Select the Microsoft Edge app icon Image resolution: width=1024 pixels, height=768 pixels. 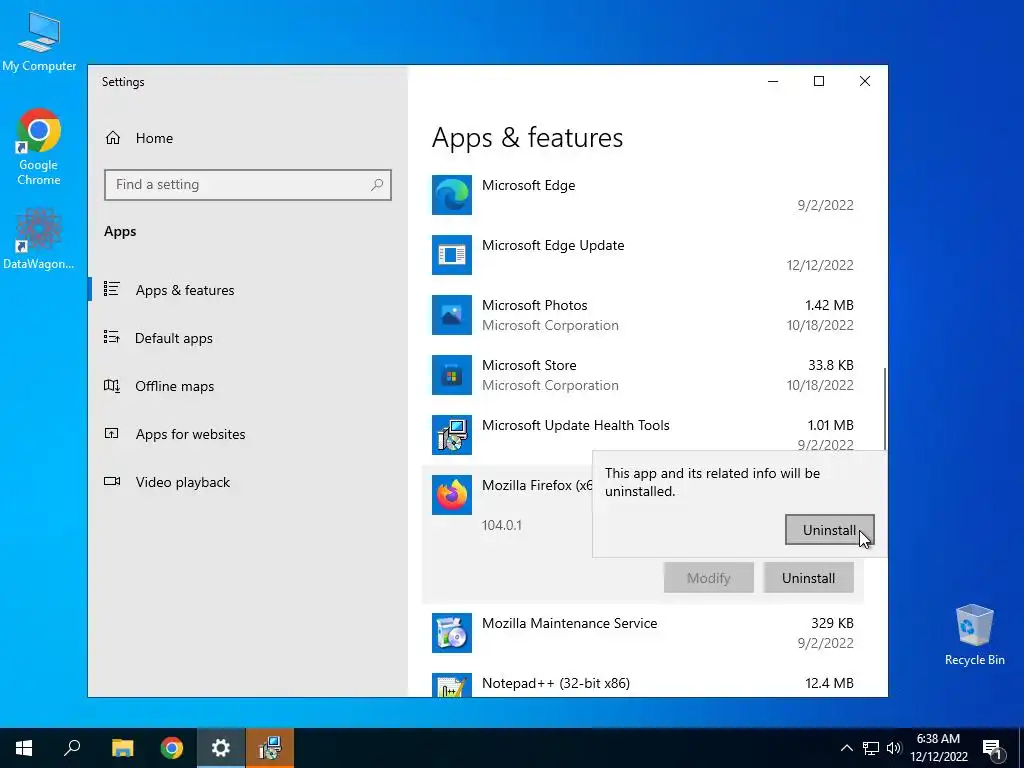(x=451, y=195)
